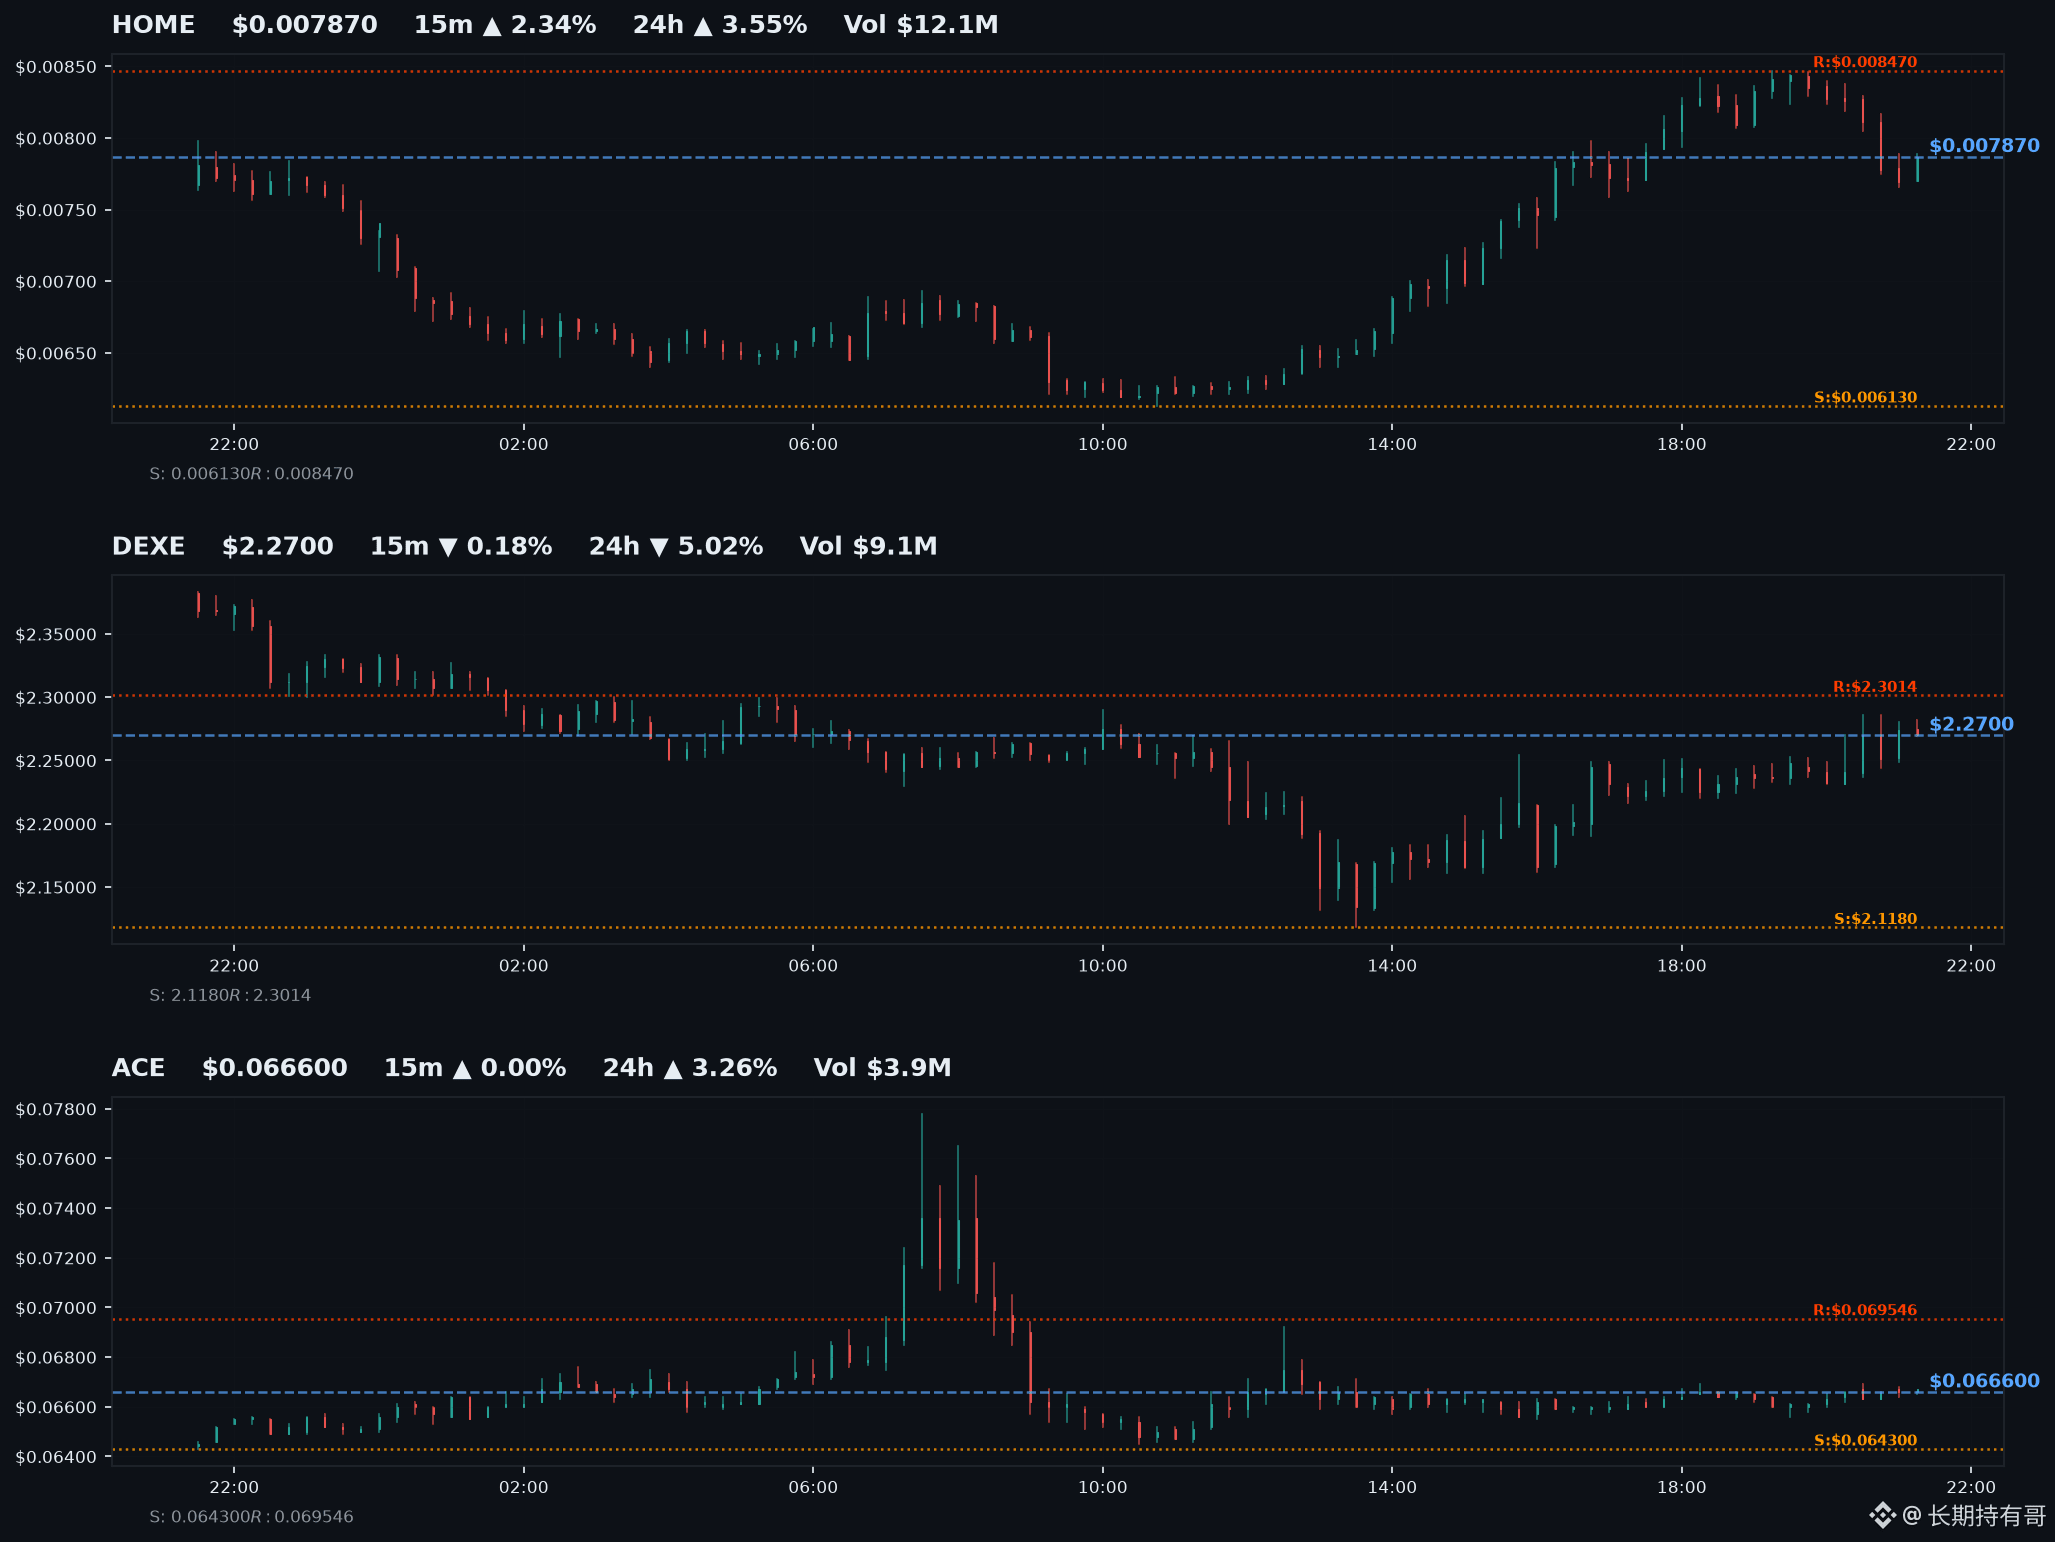2055x1542 pixels.
Task: Click the R:$2.3014 resistance label
Action: (1875, 687)
